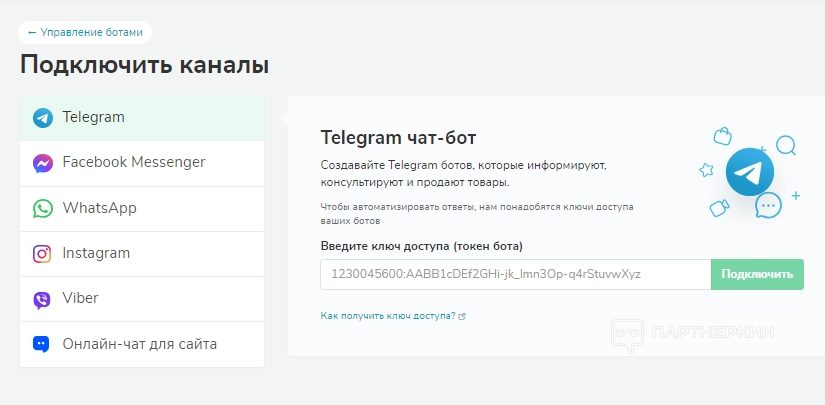Choose the Instagram channel tab
Image resolution: width=825 pixels, height=405 pixels.
(x=142, y=254)
